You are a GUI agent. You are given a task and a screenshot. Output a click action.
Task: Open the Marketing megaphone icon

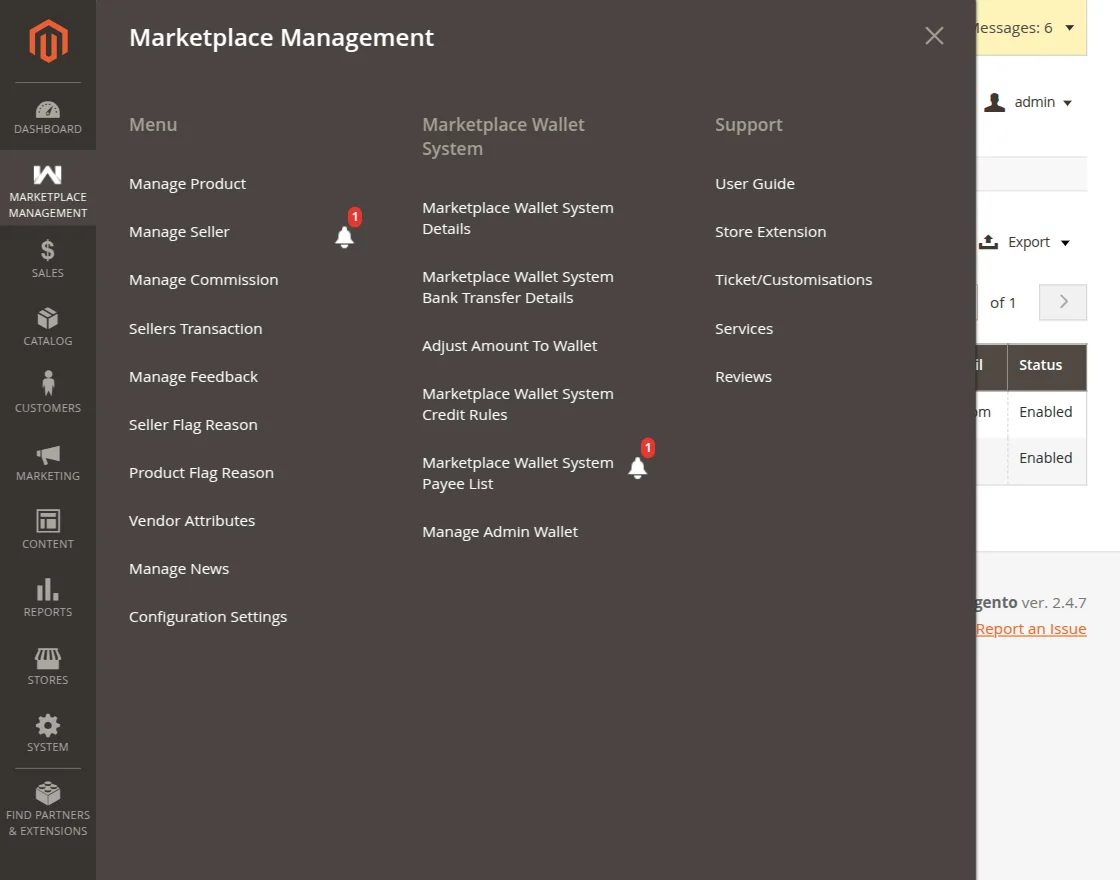pyautogui.click(x=48, y=454)
